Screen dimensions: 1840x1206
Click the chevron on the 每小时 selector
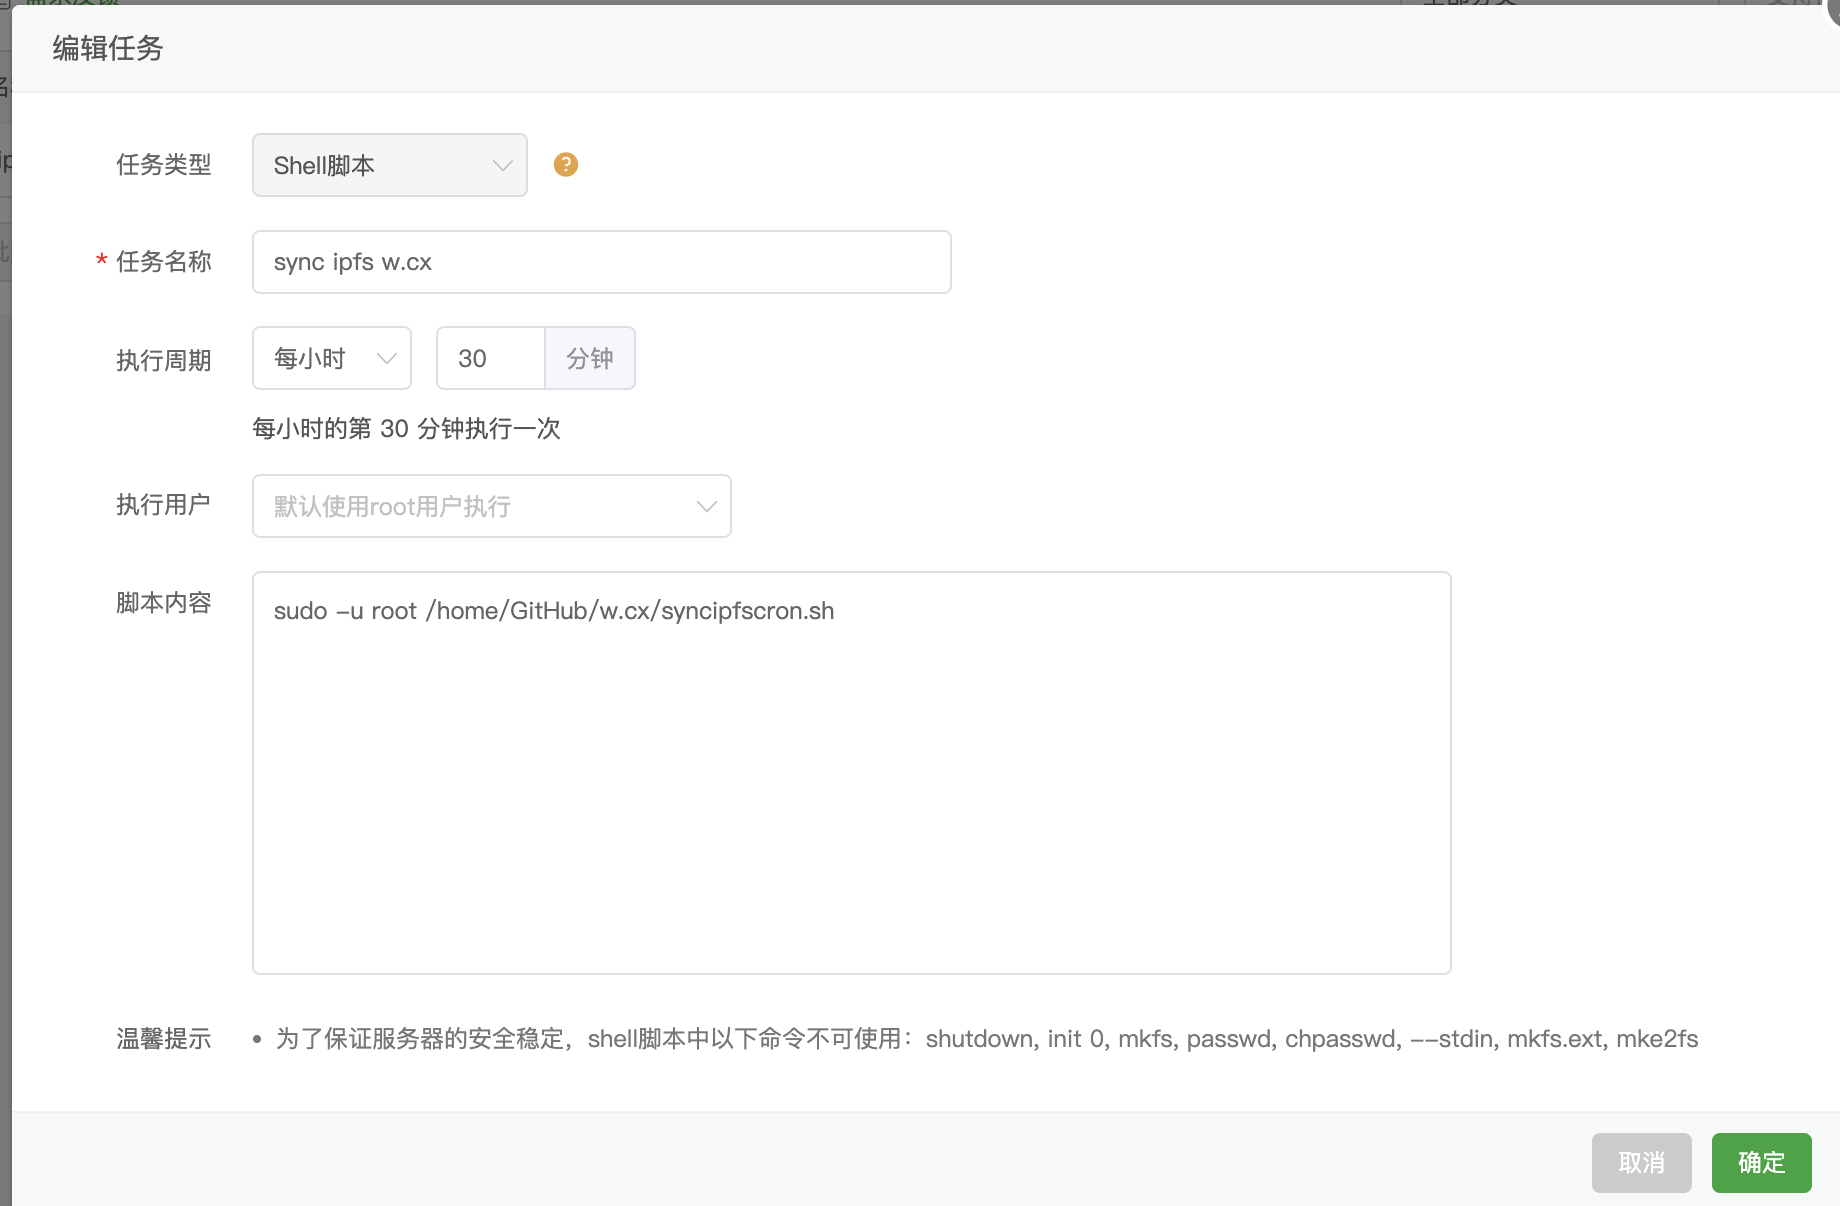click(387, 358)
